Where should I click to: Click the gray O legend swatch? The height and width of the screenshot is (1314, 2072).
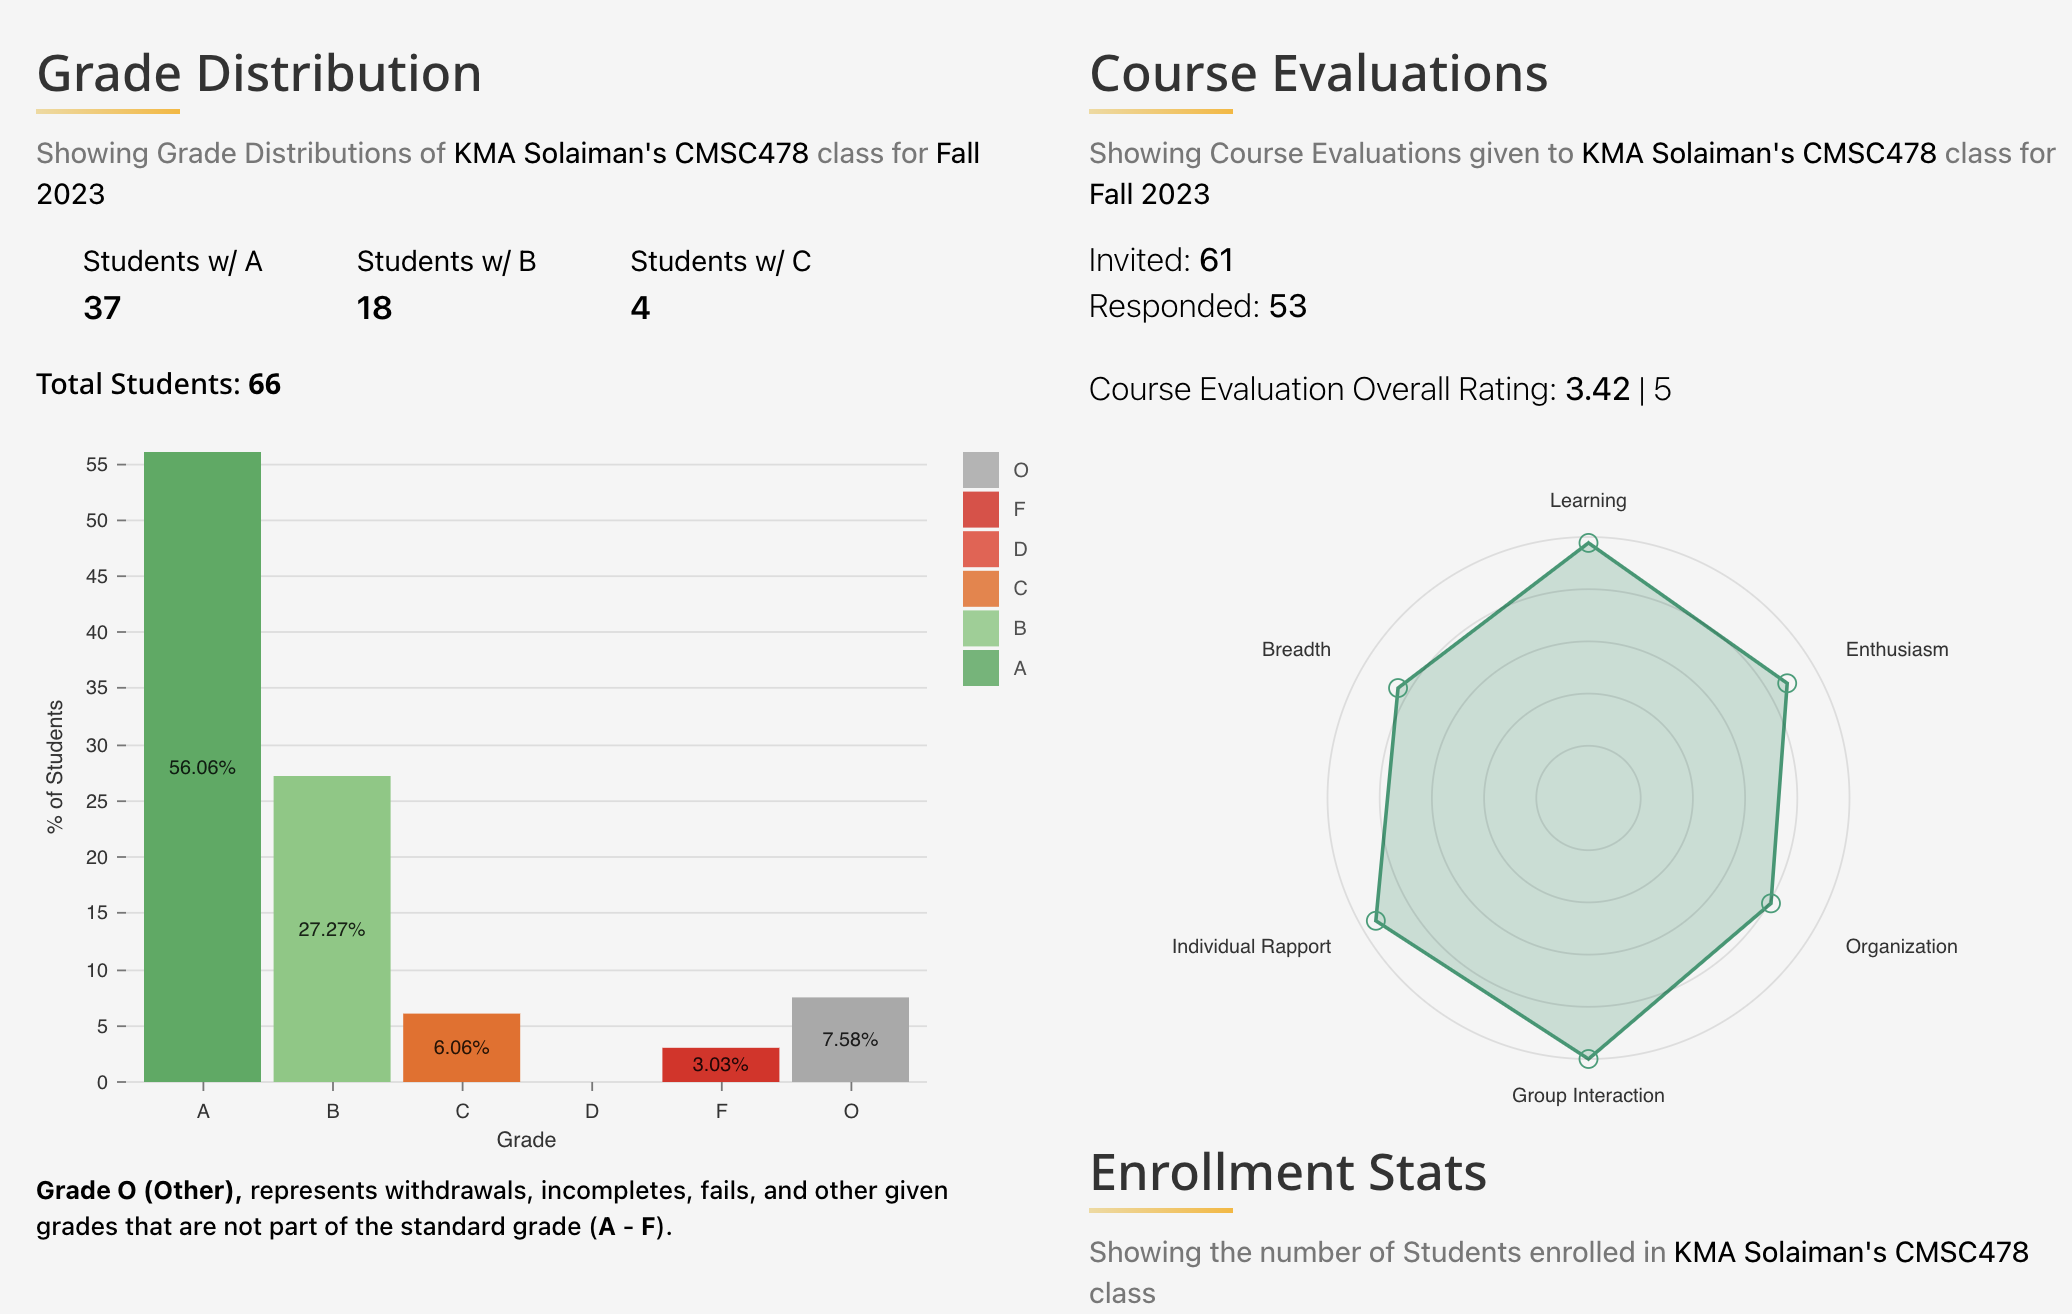(x=980, y=470)
